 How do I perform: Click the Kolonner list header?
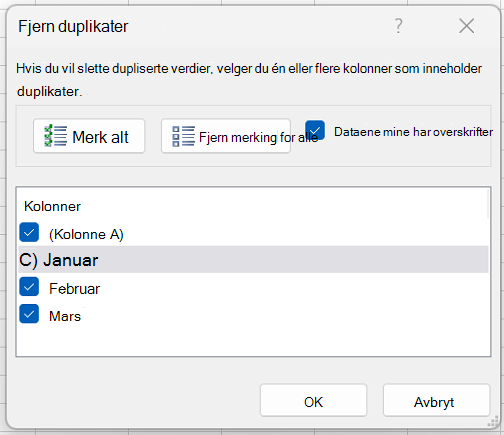click(x=52, y=206)
